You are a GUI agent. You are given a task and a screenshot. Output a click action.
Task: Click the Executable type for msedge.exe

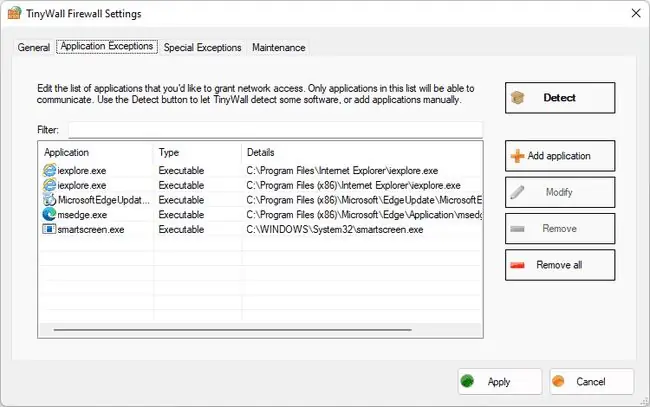[x=181, y=215]
